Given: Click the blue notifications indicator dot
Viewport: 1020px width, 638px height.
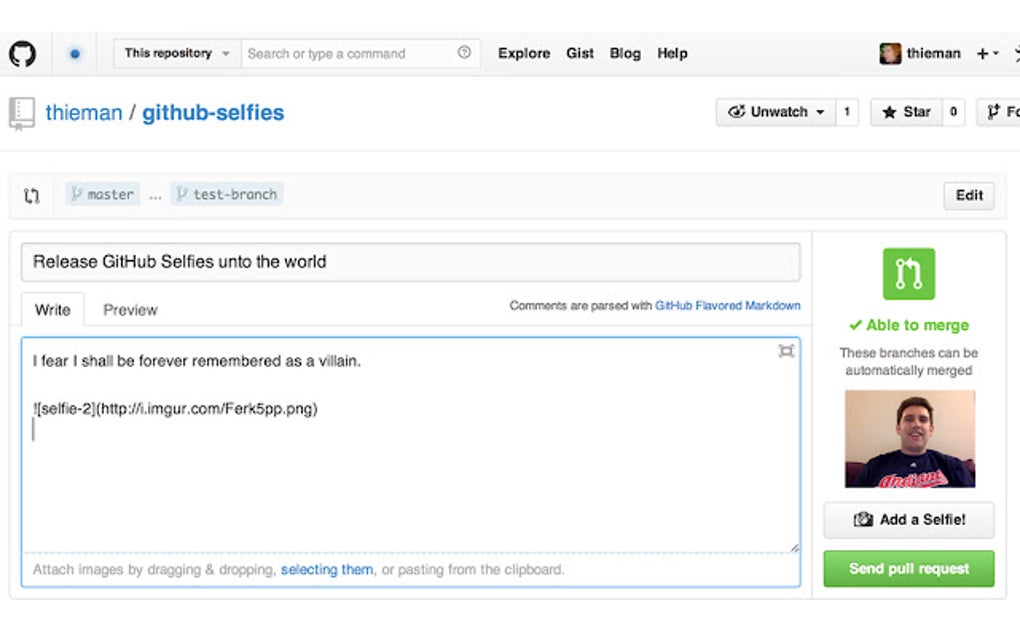Looking at the screenshot, I should pyautogui.click(x=75, y=53).
